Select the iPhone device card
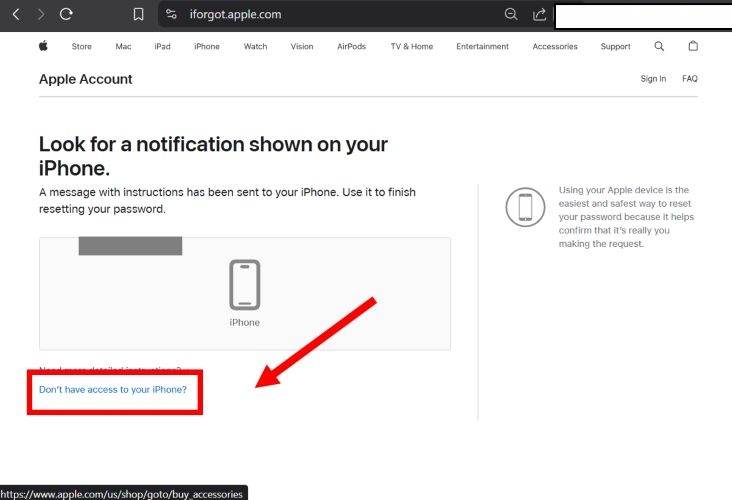 245,293
